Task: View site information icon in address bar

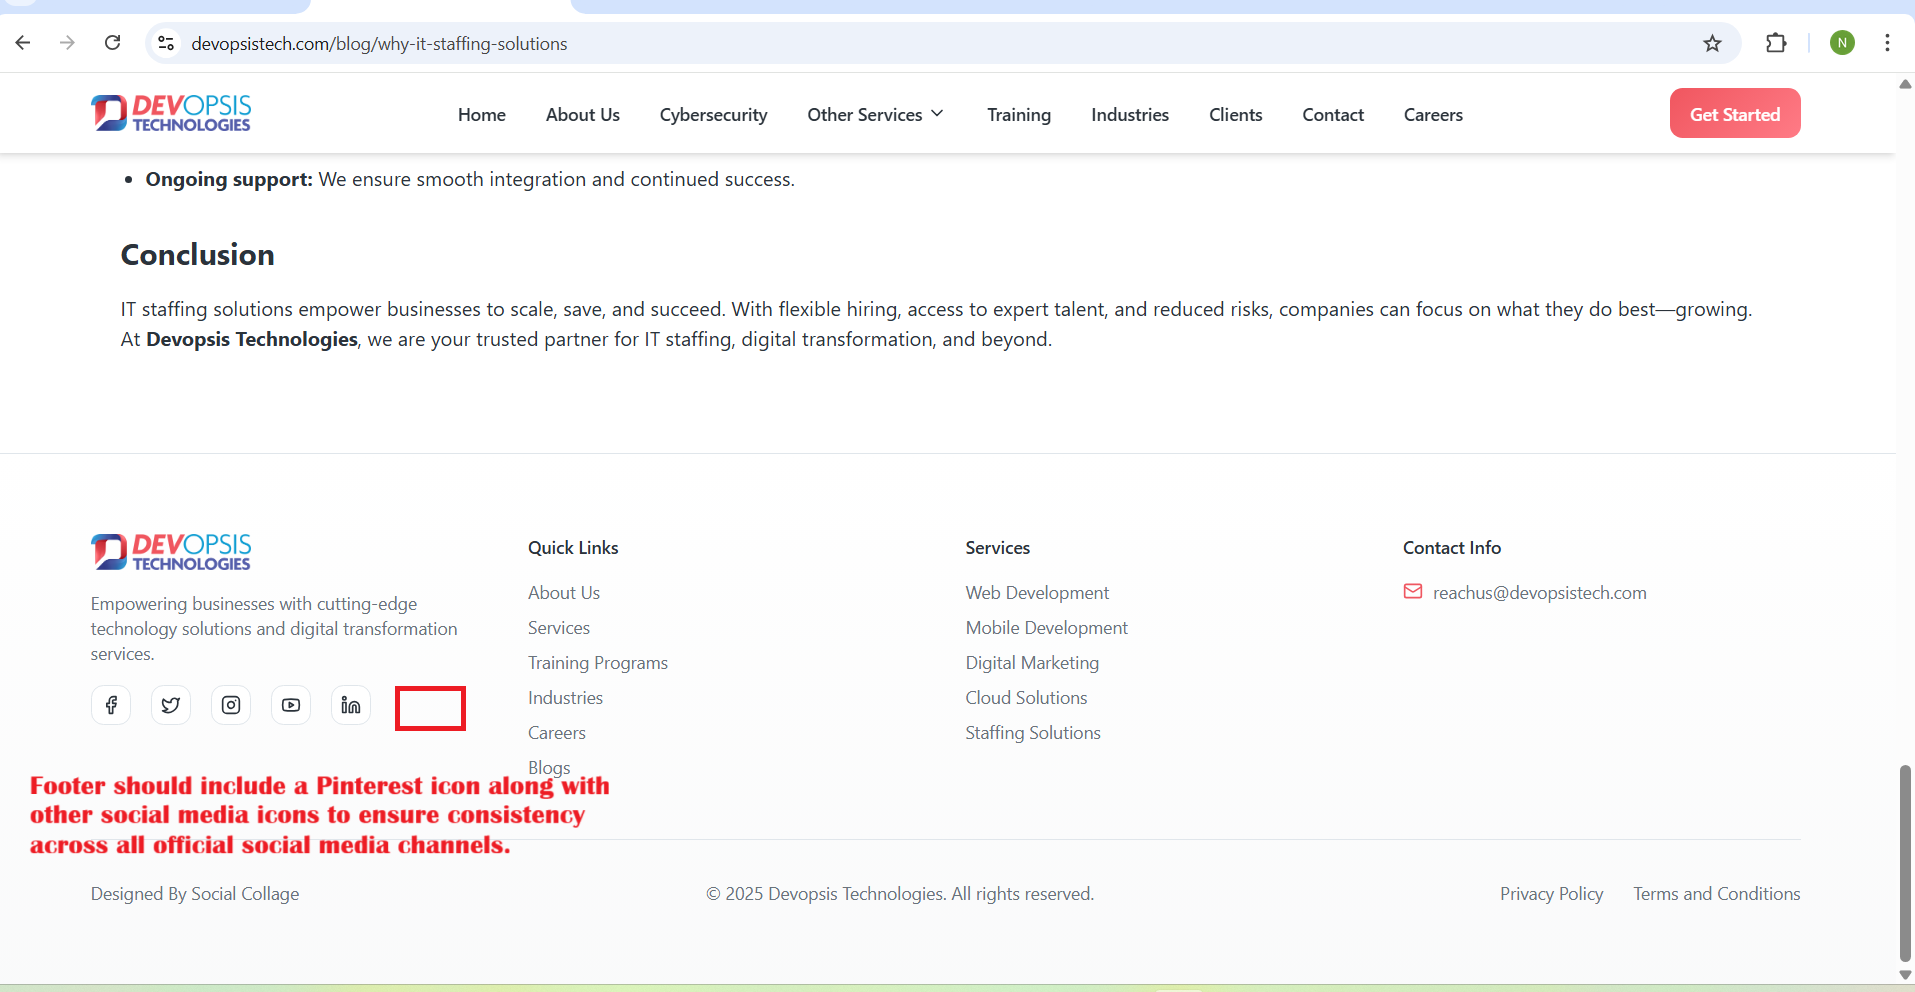Action: [x=167, y=43]
